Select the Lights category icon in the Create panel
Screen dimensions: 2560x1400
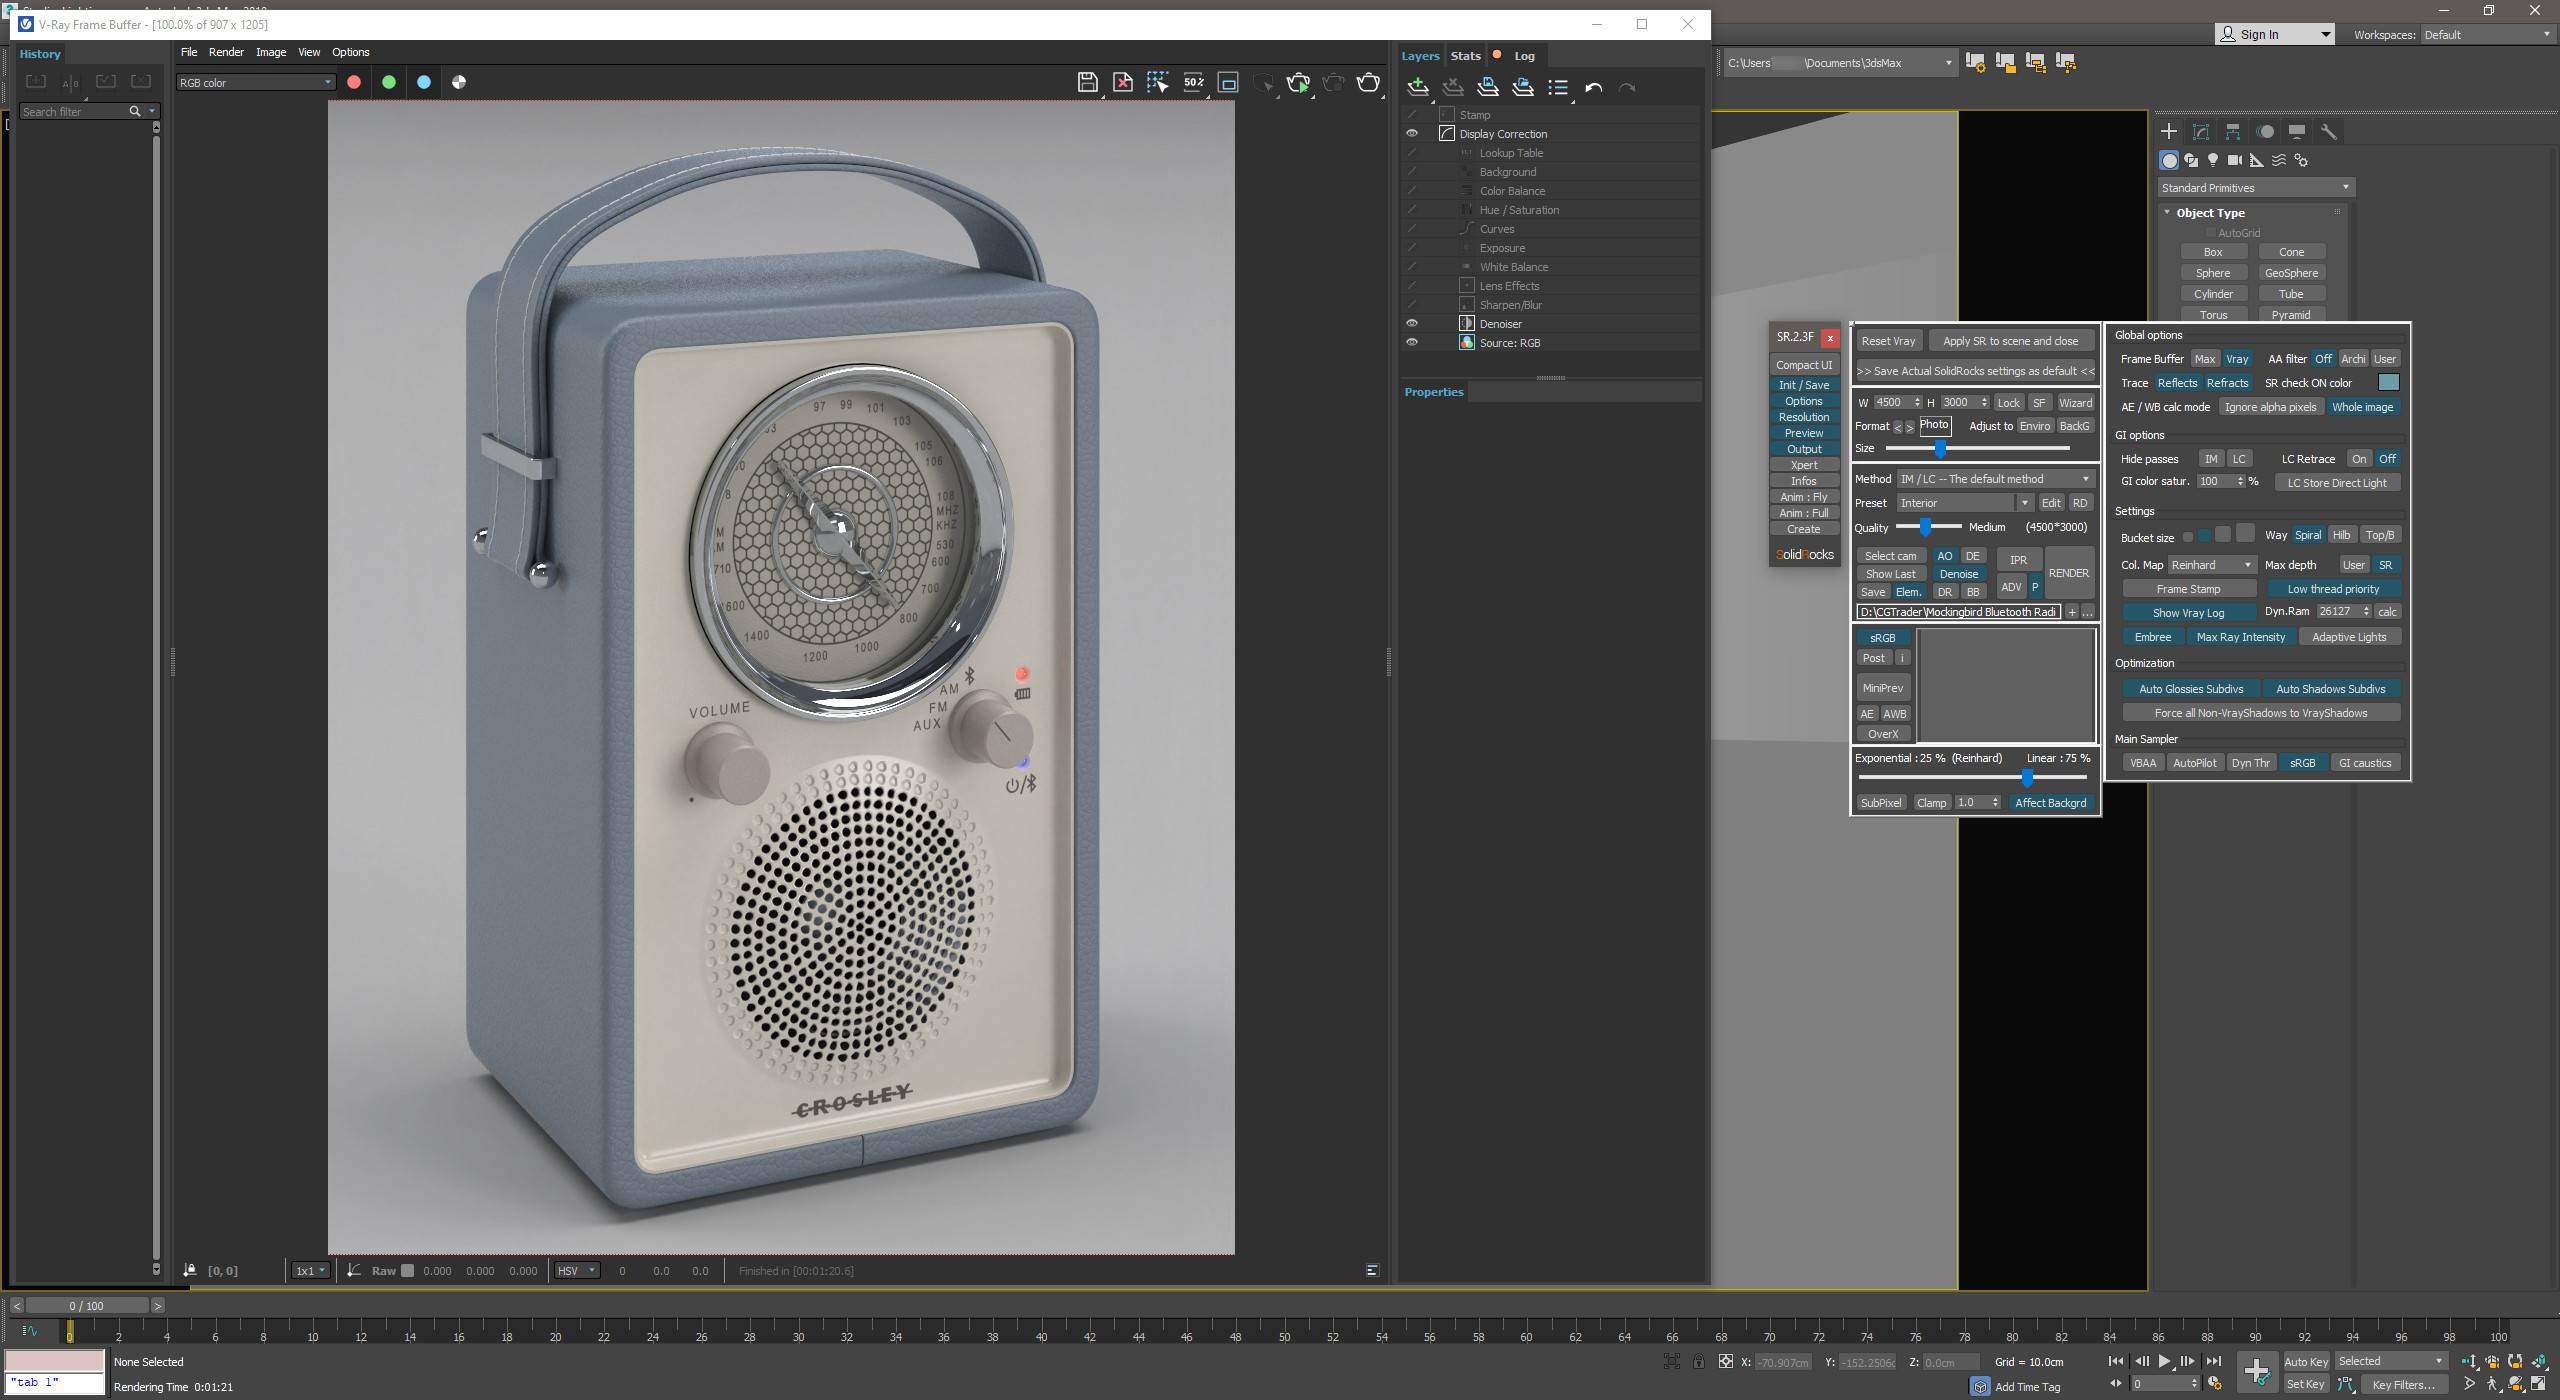pos(2213,160)
